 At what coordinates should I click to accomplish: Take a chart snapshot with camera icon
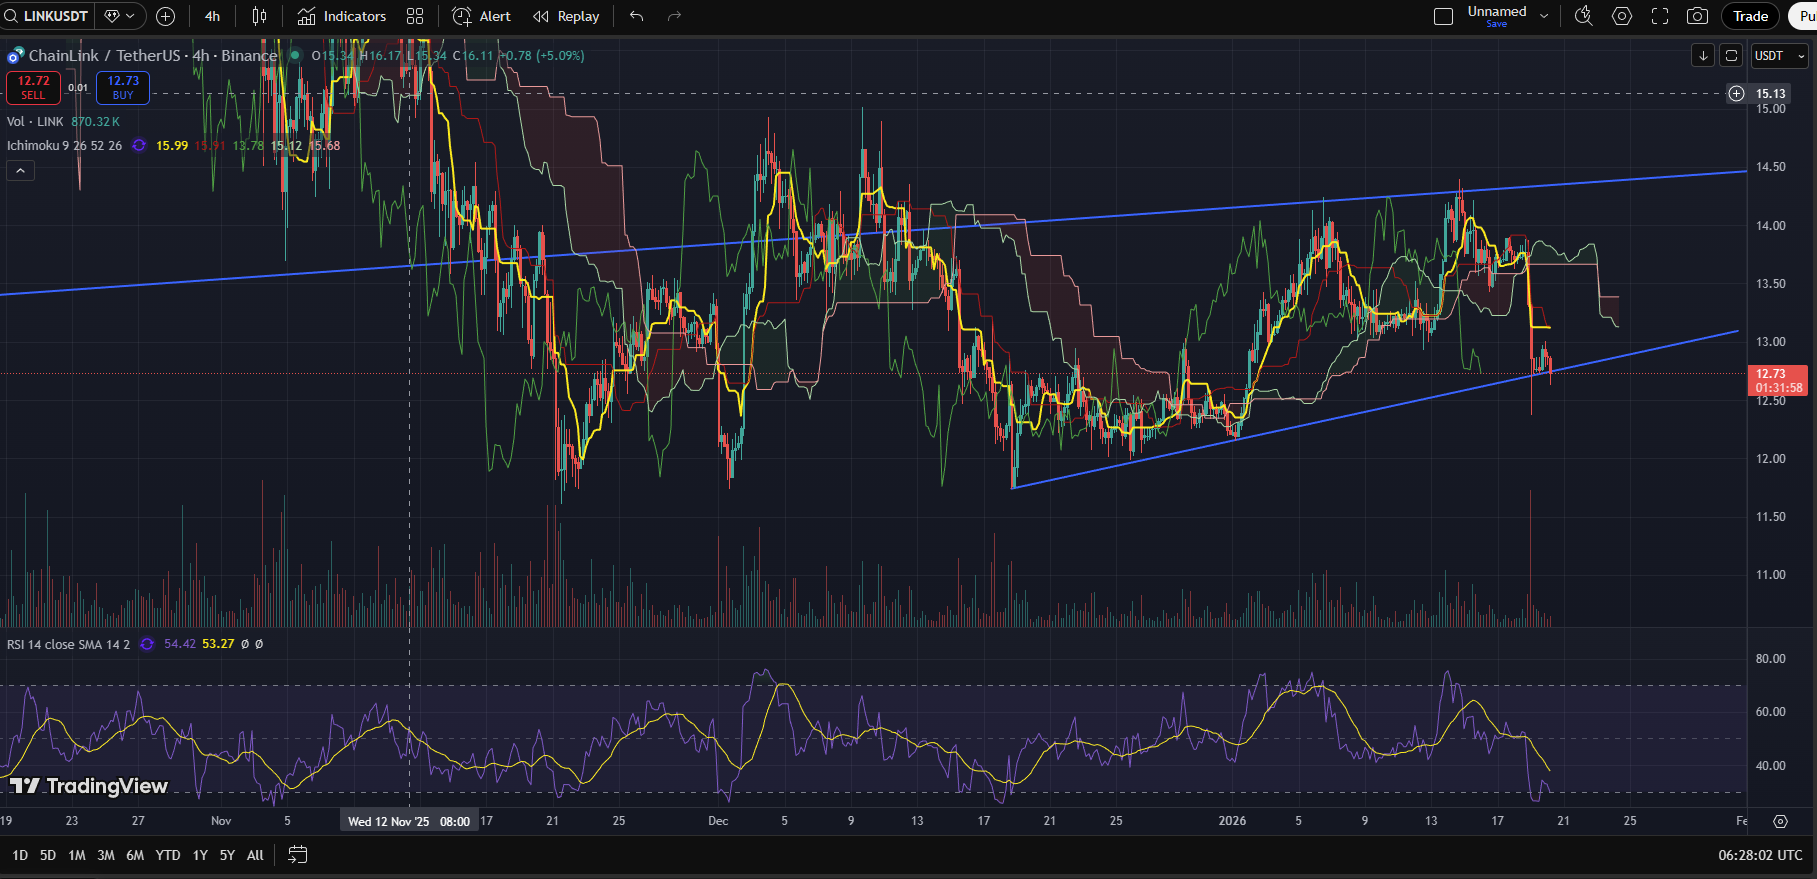click(1698, 16)
